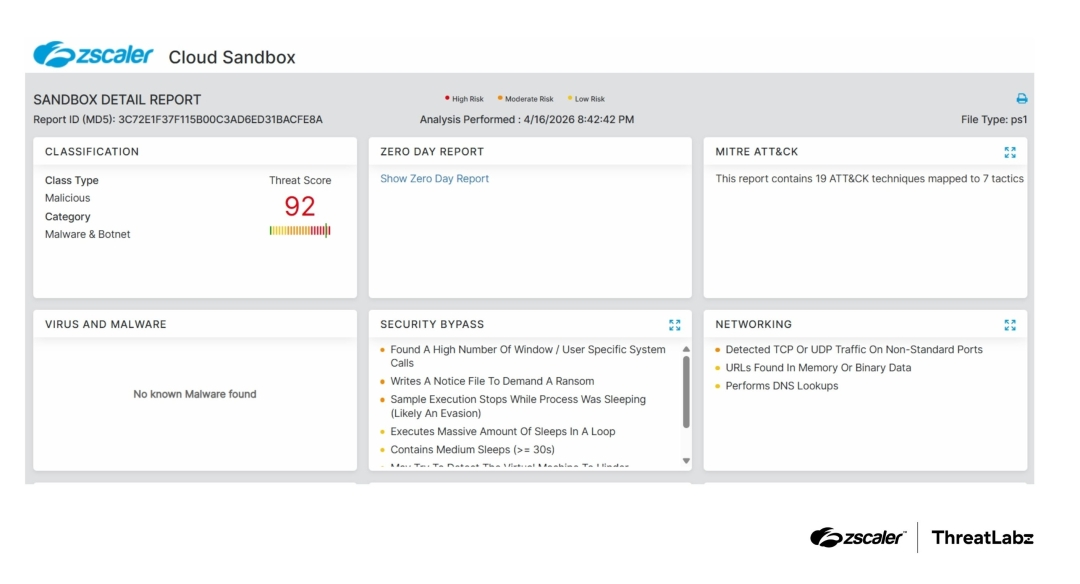Click the Classification panel heading
The height and width of the screenshot is (584, 1080).
pyautogui.click(x=92, y=152)
